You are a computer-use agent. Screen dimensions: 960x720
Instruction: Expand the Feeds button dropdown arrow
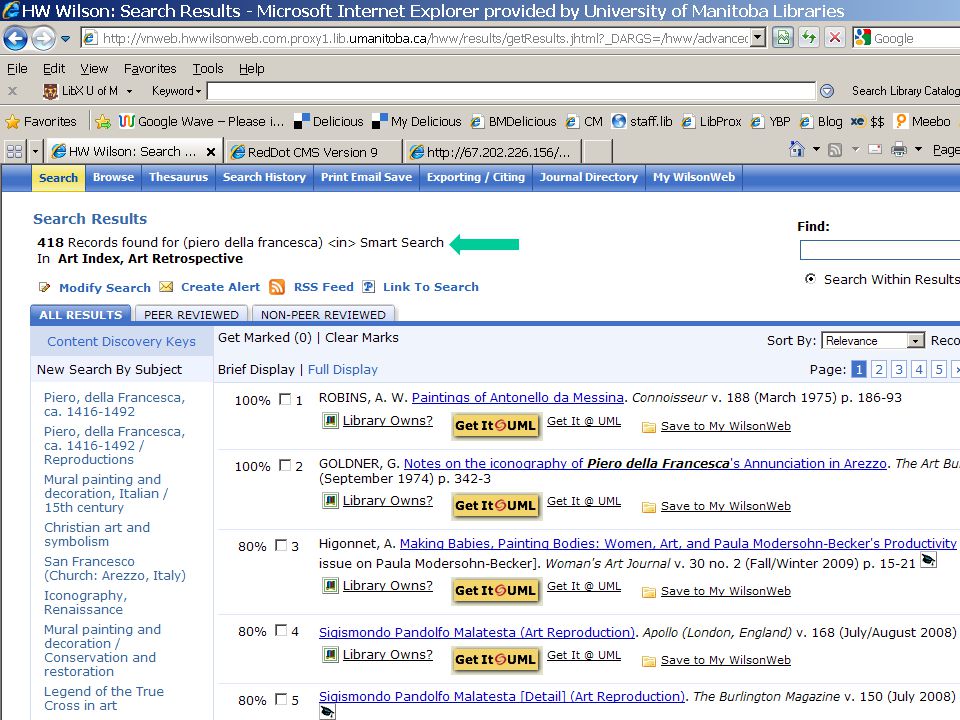click(855, 149)
